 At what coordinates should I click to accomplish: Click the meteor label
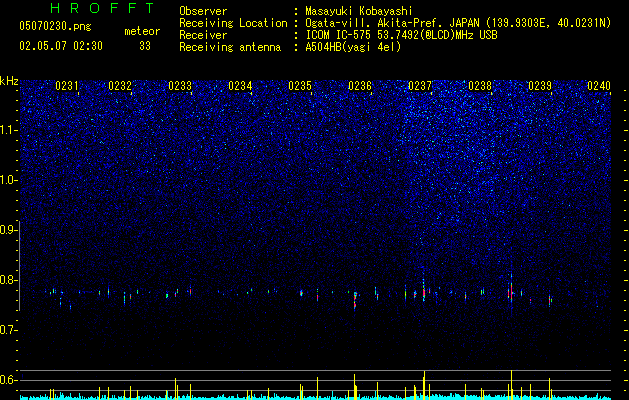pos(142,31)
